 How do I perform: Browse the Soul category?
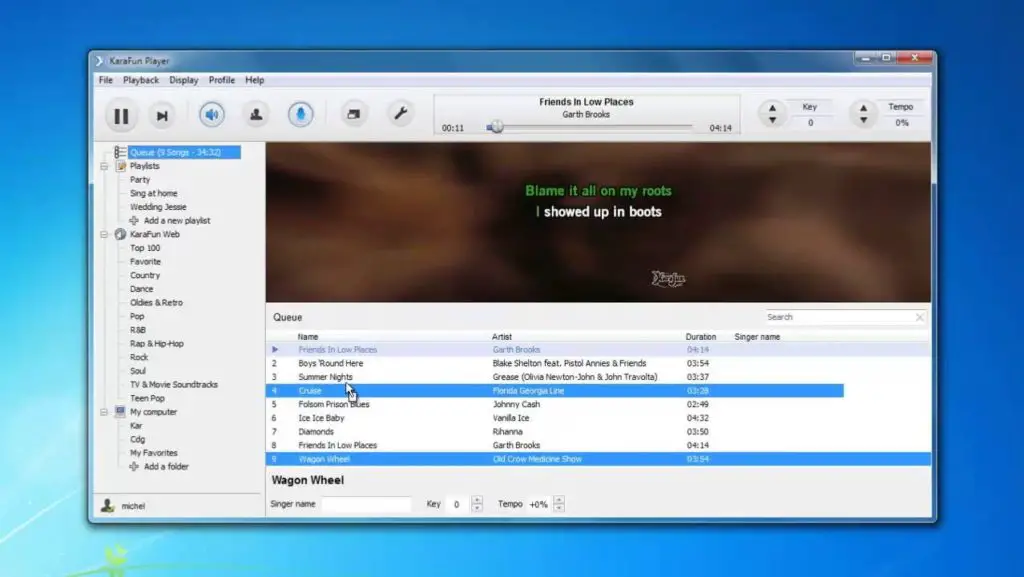138,371
